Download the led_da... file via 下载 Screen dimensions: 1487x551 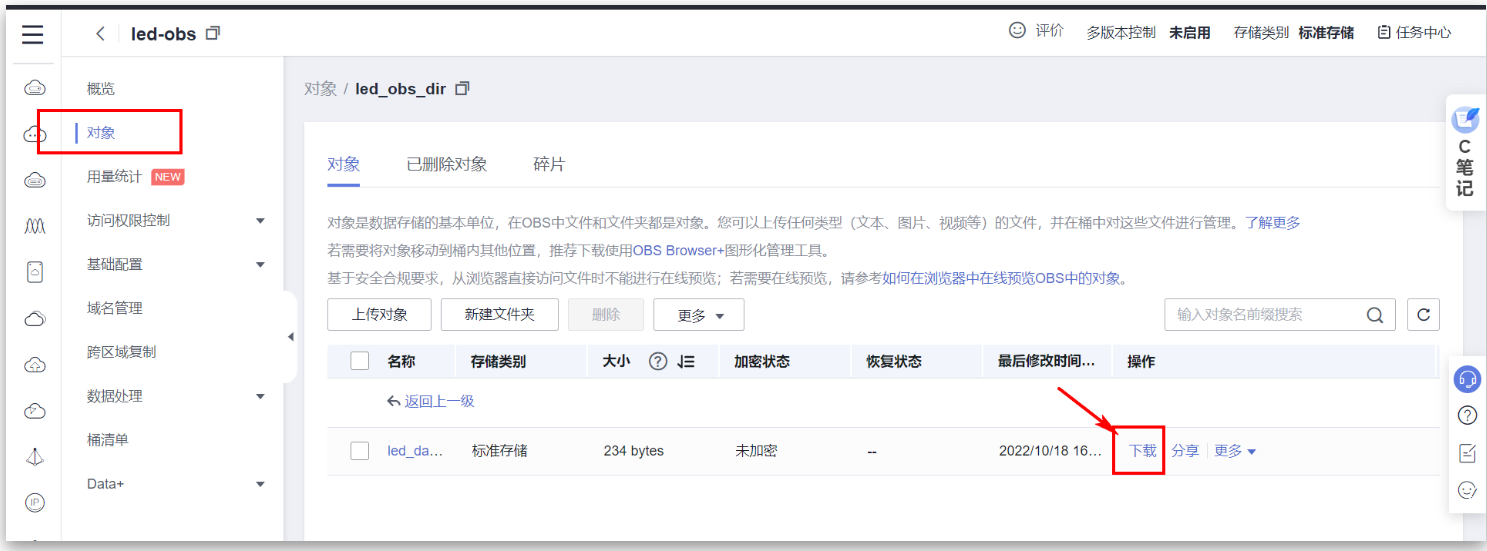point(1142,451)
